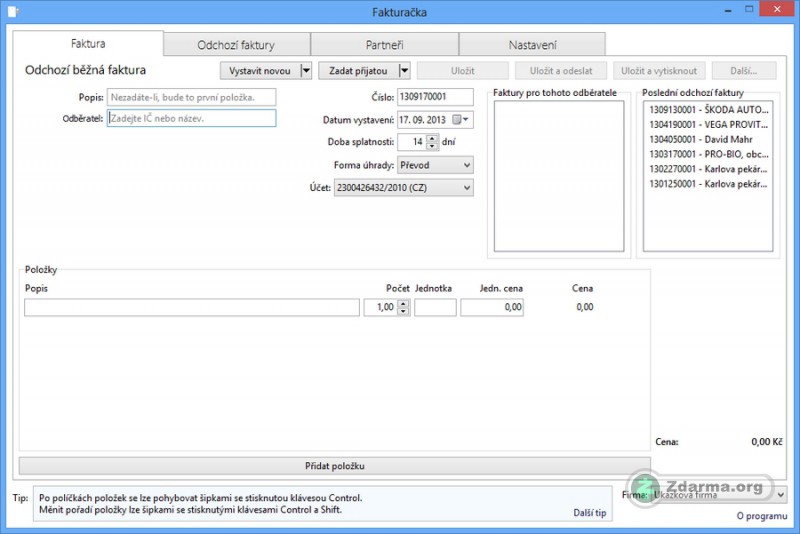
Task: Increase Doba splatnosti days with up arrow
Action: [x=432, y=138]
